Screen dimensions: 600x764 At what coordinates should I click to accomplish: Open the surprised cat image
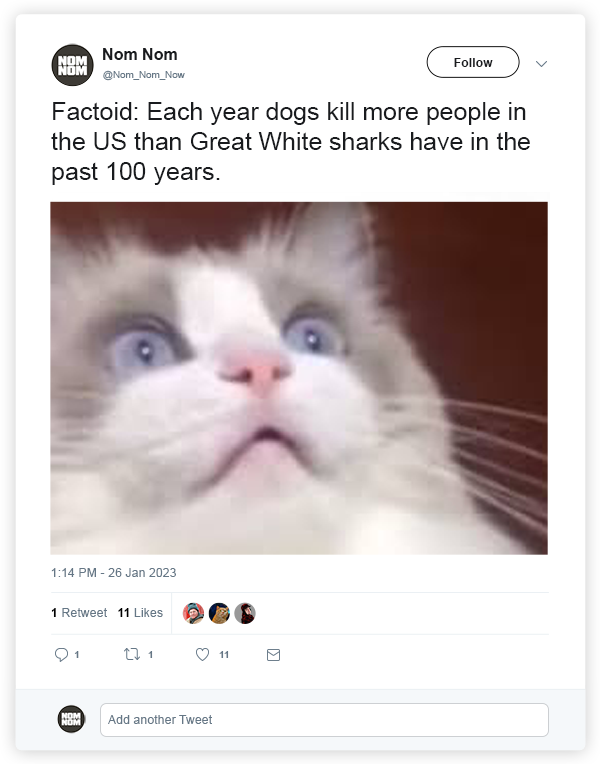pos(299,378)
